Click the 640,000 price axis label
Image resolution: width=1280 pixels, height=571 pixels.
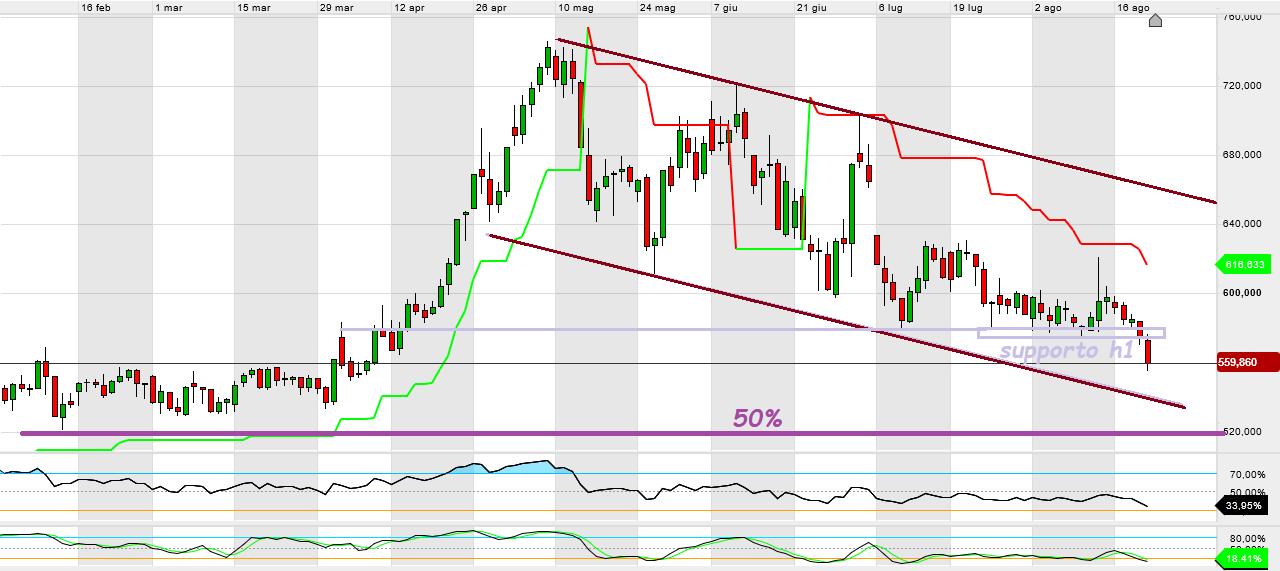pos(1244,224)
